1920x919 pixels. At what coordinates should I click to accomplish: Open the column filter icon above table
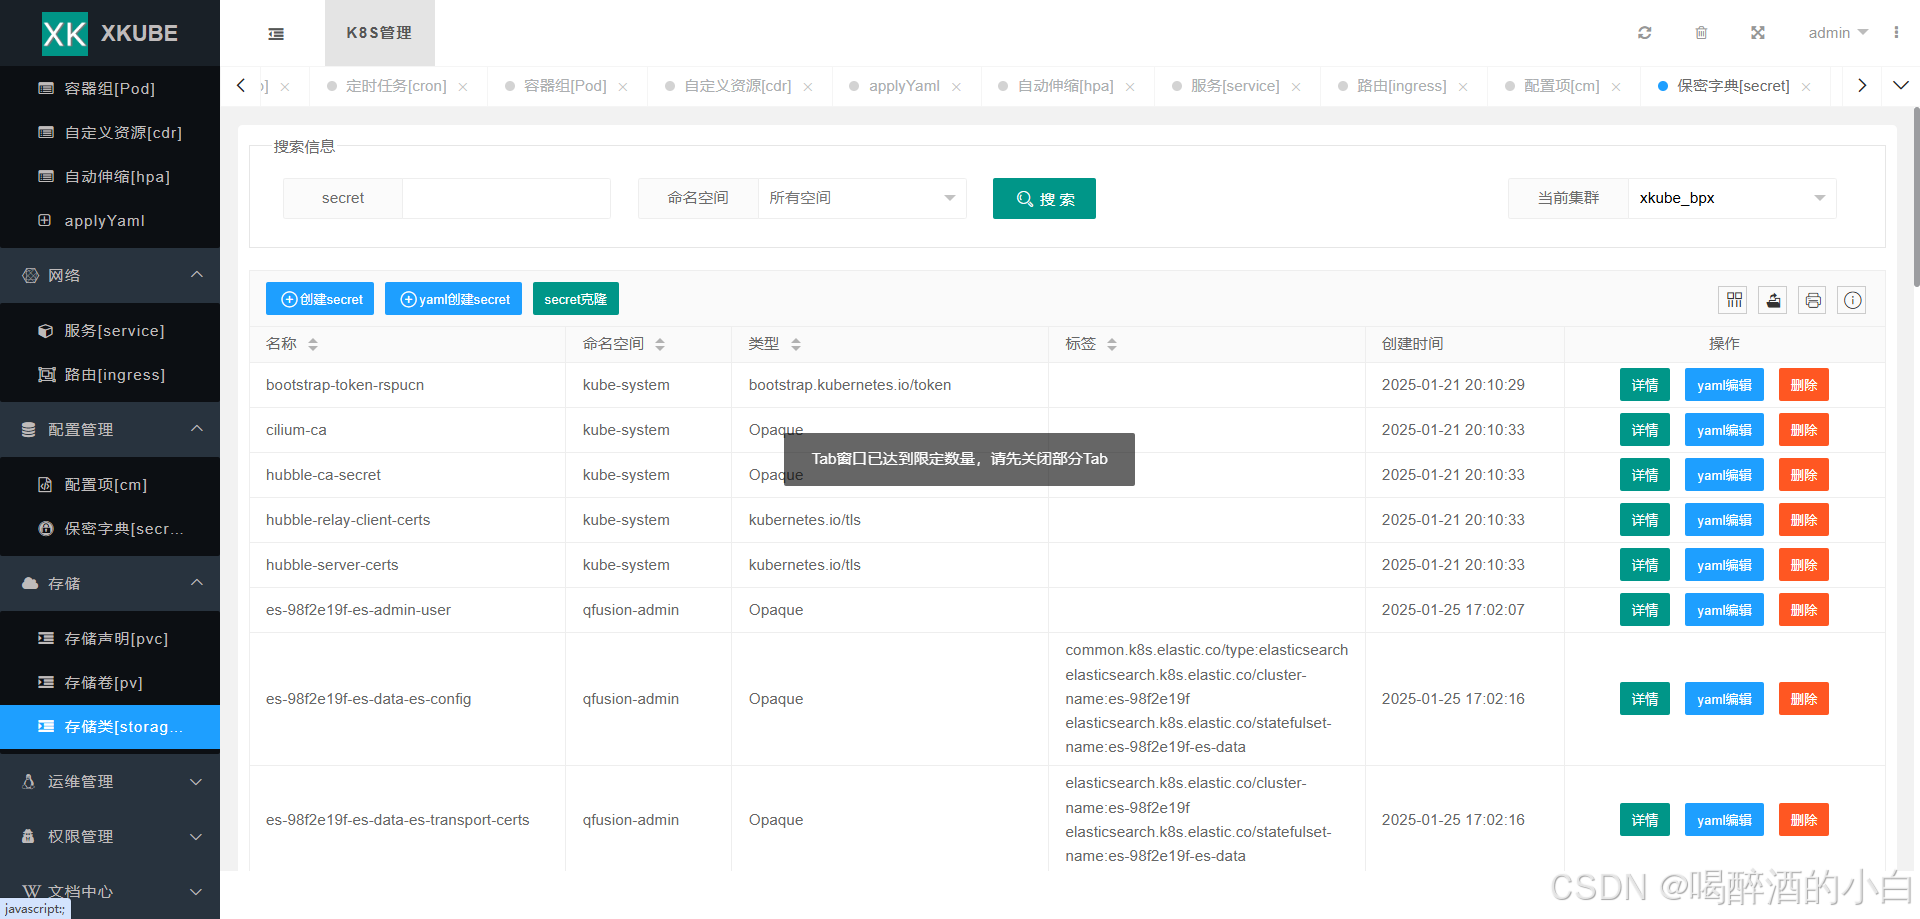click(1734, 300)
